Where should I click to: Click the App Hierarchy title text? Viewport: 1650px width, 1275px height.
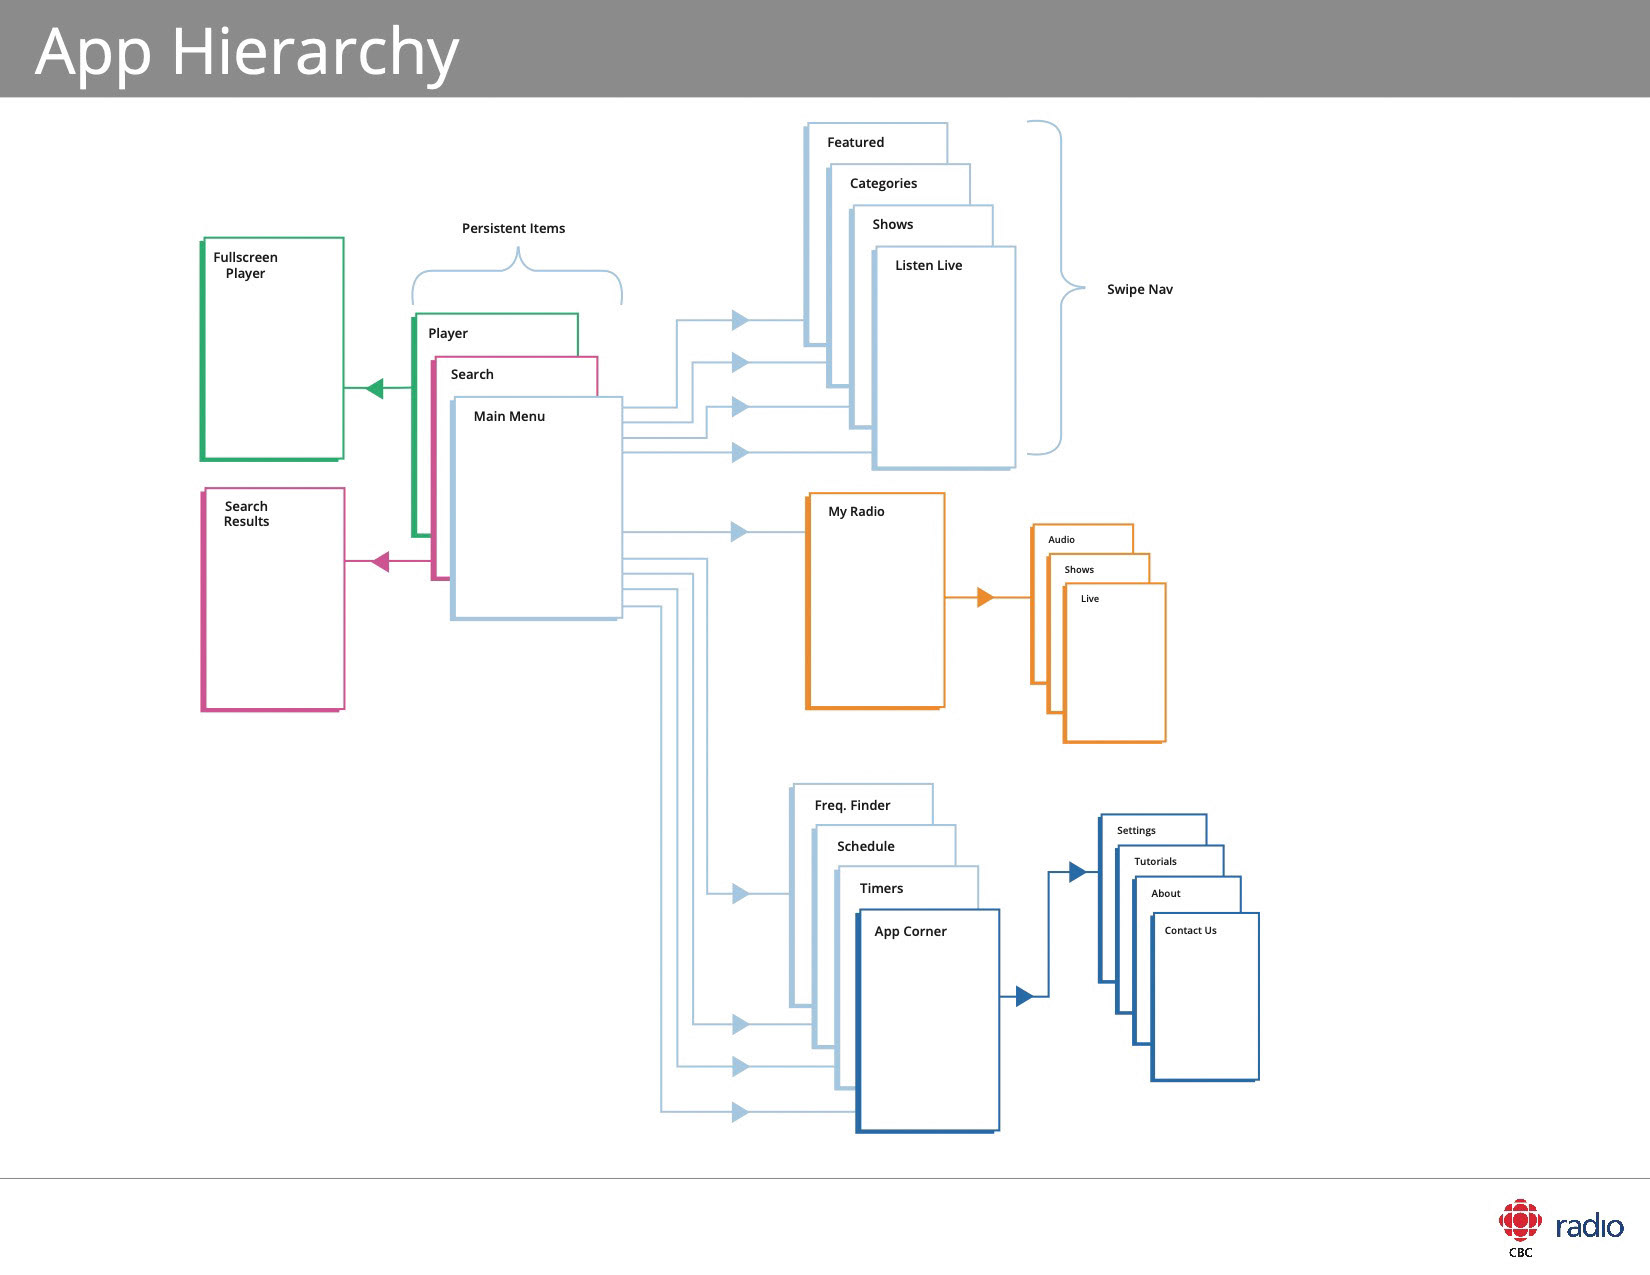coord(247,51)
